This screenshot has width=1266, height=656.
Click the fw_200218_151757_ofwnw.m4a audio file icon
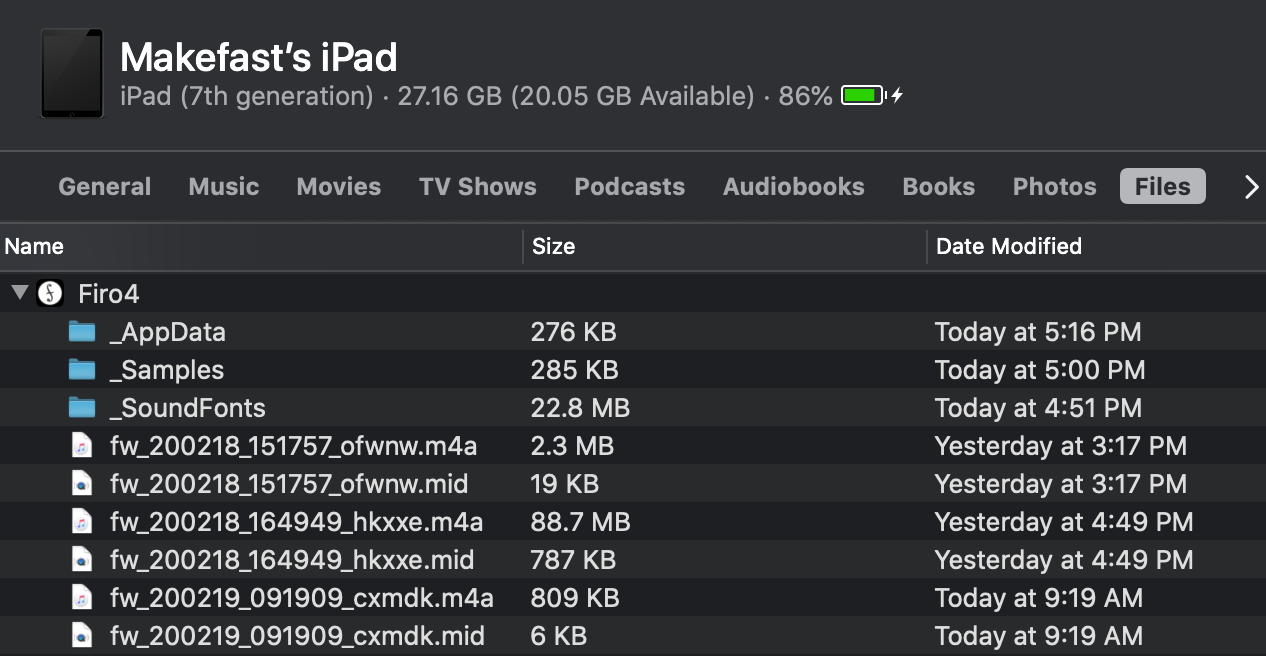pyautogui.click(x=83, y=446)
